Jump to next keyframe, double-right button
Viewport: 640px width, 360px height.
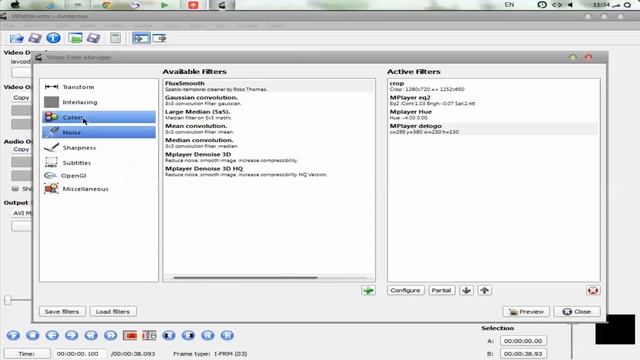click(x=110, y=336)
